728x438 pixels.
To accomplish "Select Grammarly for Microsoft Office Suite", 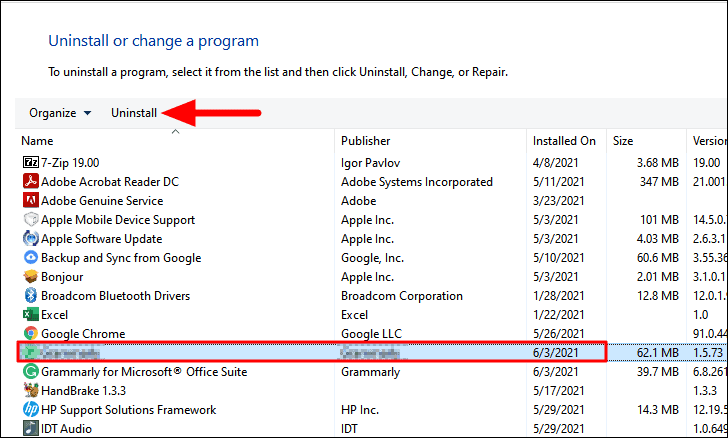I will tap(144, 372).
